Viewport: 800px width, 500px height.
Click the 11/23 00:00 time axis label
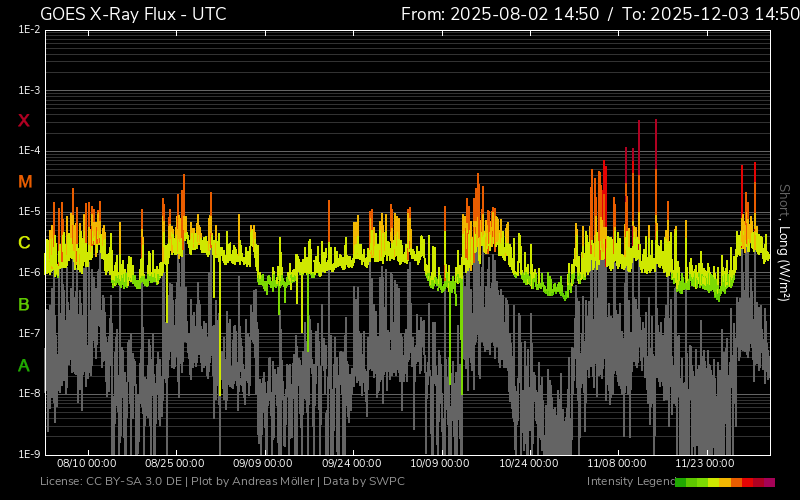point(705,464)
